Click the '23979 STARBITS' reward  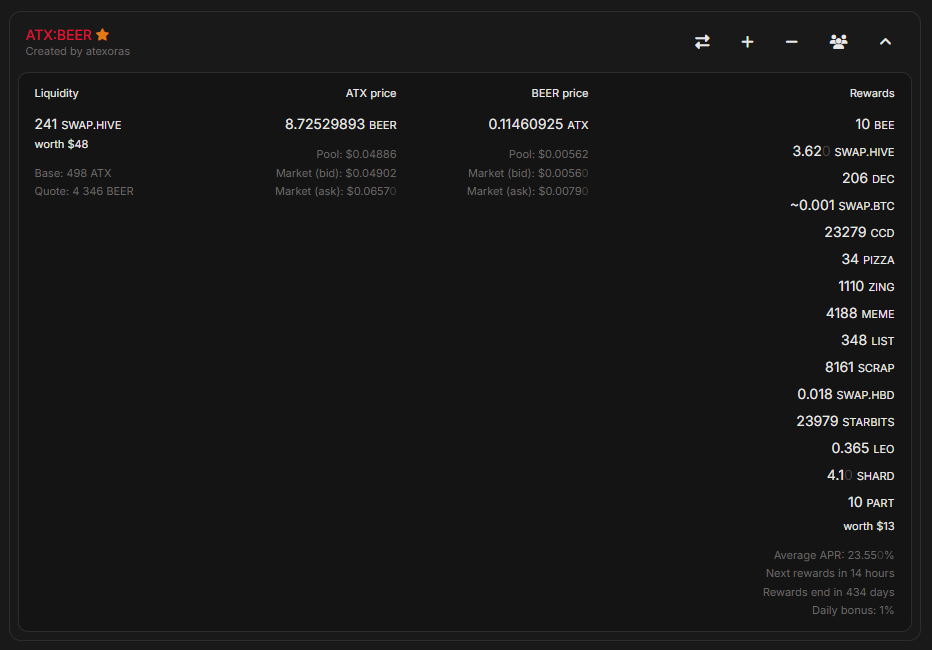click(845, 422)
